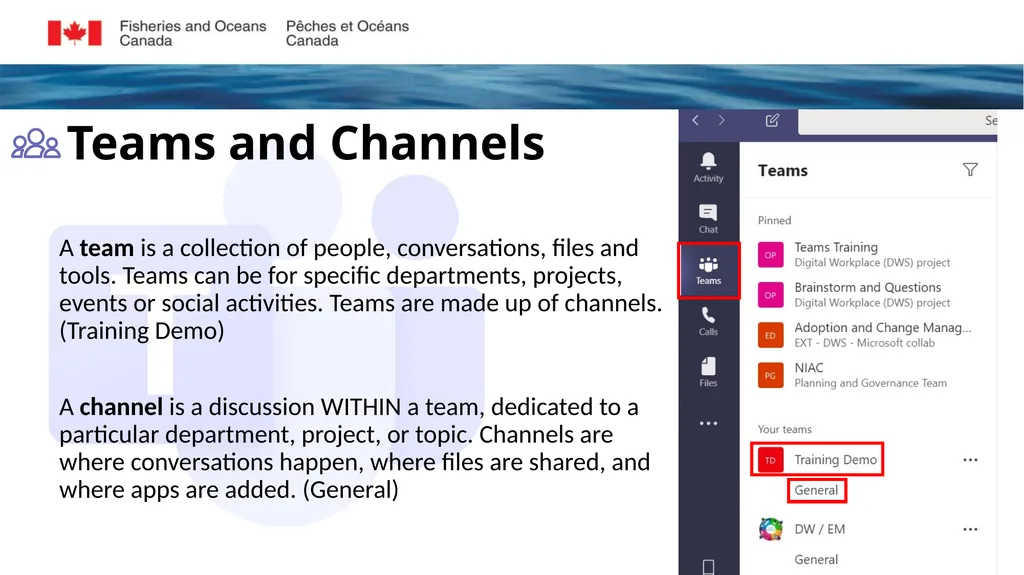Click the Teams panel heading
The width and height of the screenshot is (1024, 575).
[782, 171]
